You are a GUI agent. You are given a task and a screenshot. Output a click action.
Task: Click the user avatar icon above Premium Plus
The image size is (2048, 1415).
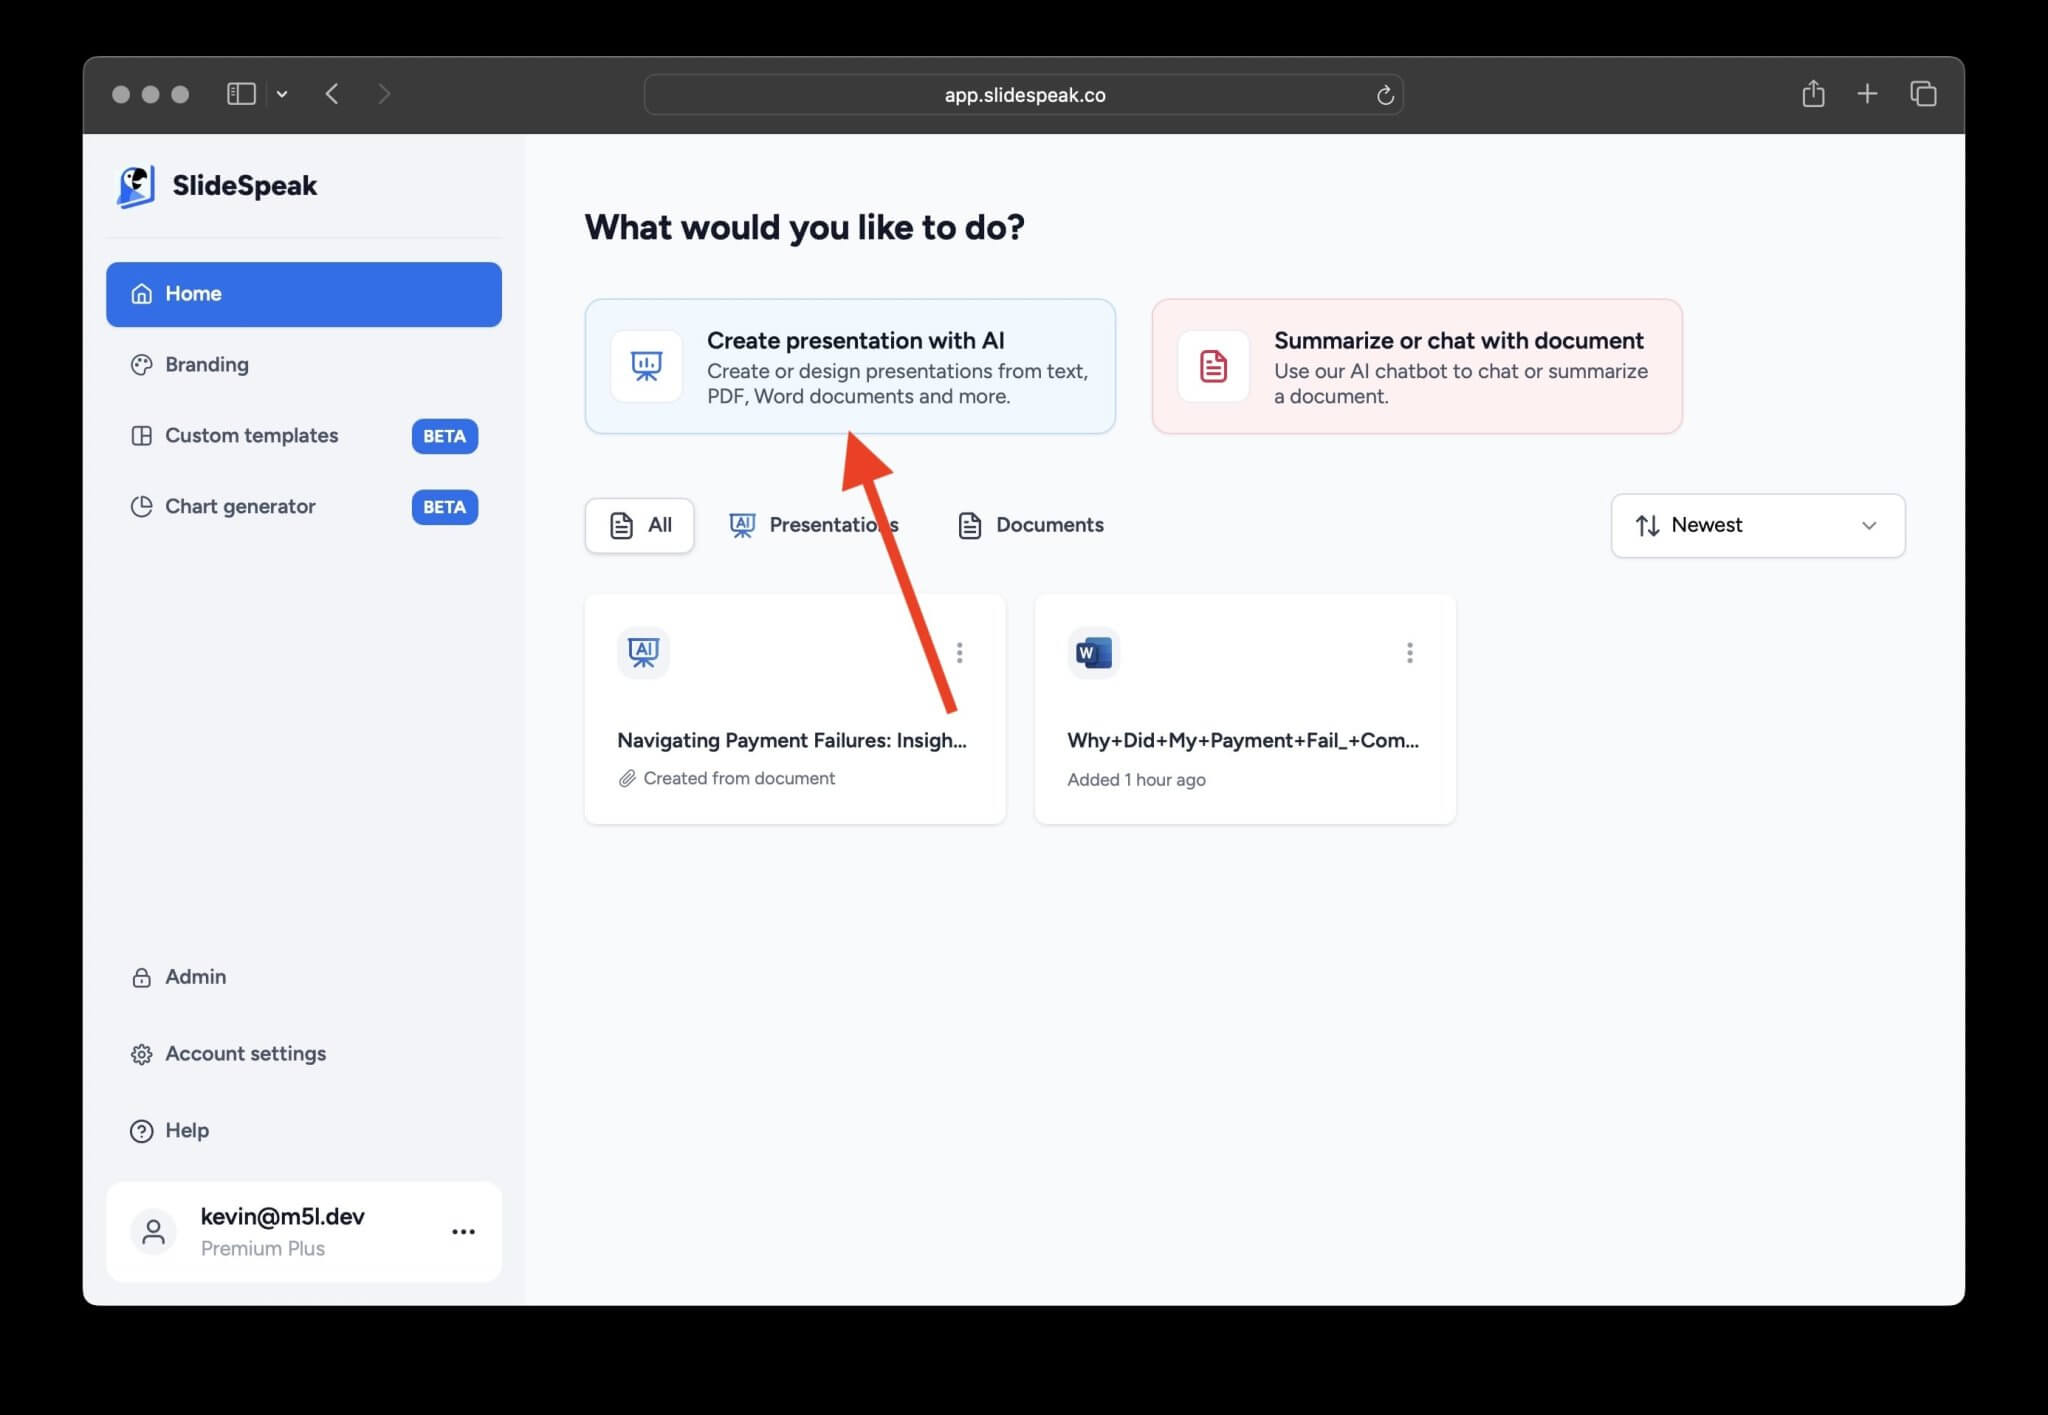click(153, 1231)
